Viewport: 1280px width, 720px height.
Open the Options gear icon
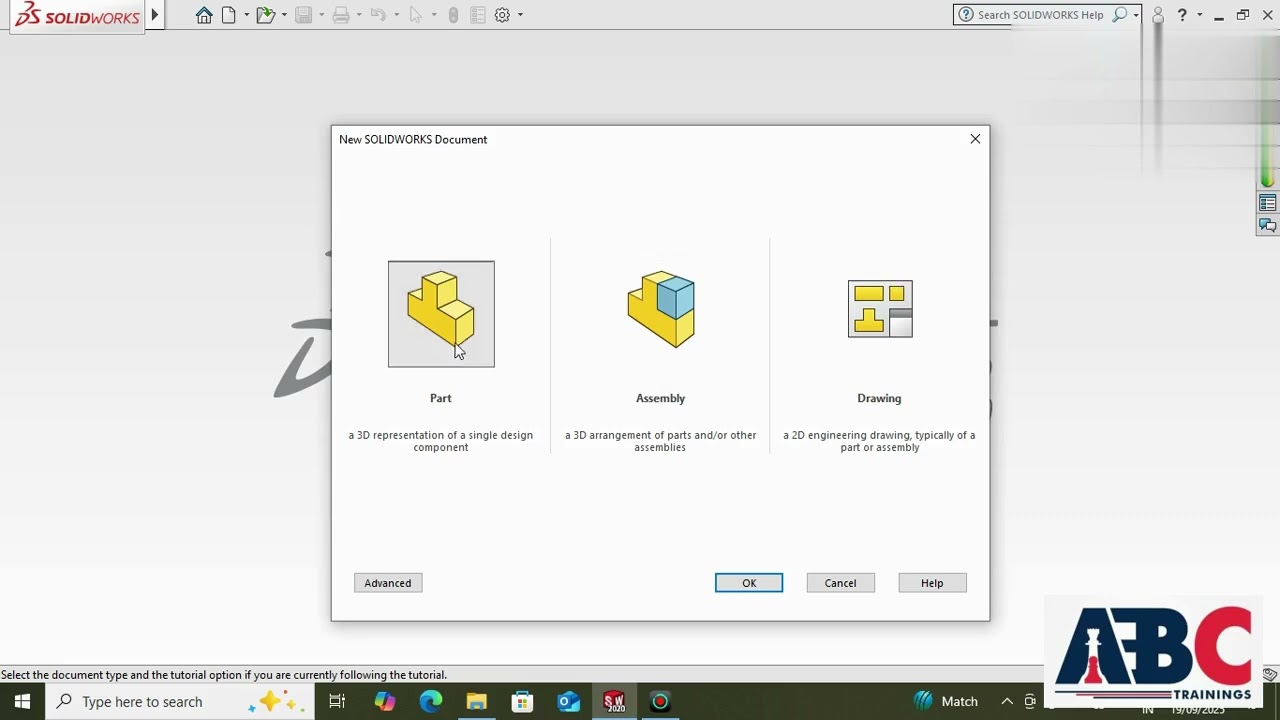pos(502,15)
